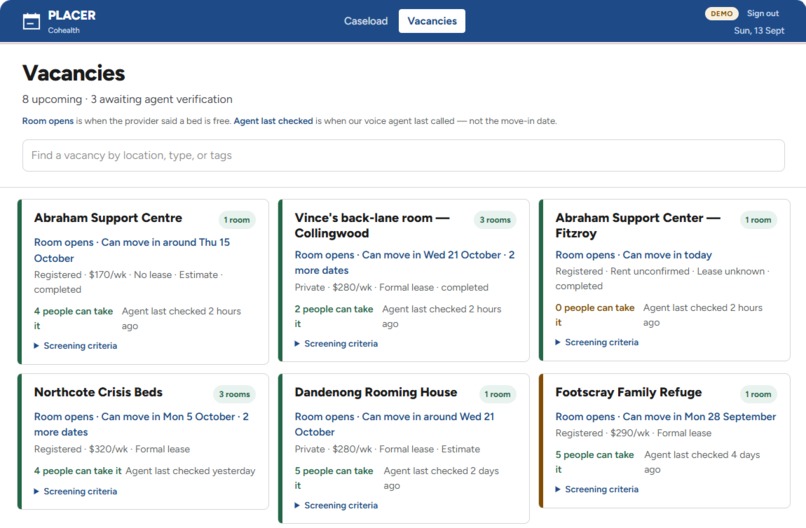Viewport: 806px width, 528px height.
Task: Click the 'Agent last checked' term in the legend
Action: click(273, 121)
